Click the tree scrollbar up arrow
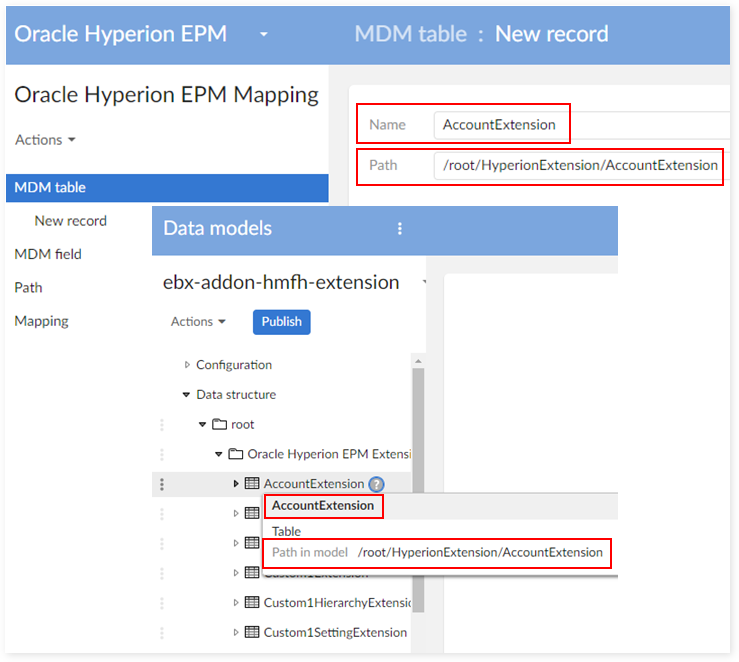Viewport: 739px width, 662px height. click(x=418, y=361)
